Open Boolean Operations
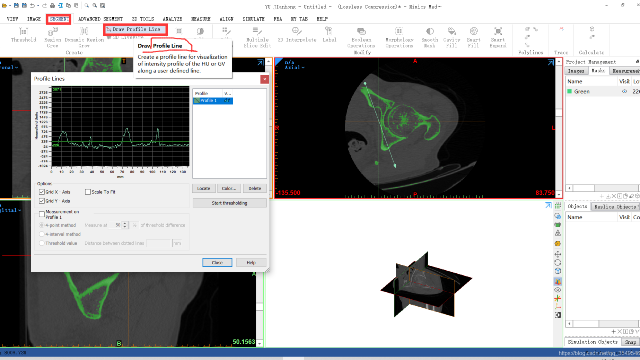The height and width of the screenshot is (360, 640). pos(361,37)
